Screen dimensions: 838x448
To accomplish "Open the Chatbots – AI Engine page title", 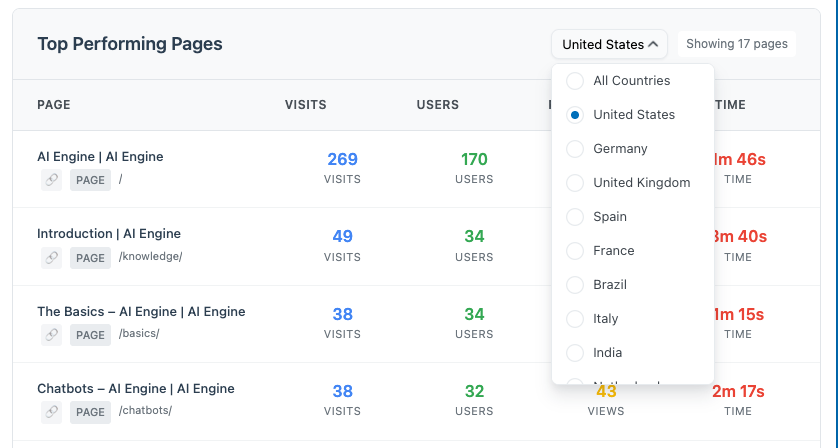I will pos(136,388).
